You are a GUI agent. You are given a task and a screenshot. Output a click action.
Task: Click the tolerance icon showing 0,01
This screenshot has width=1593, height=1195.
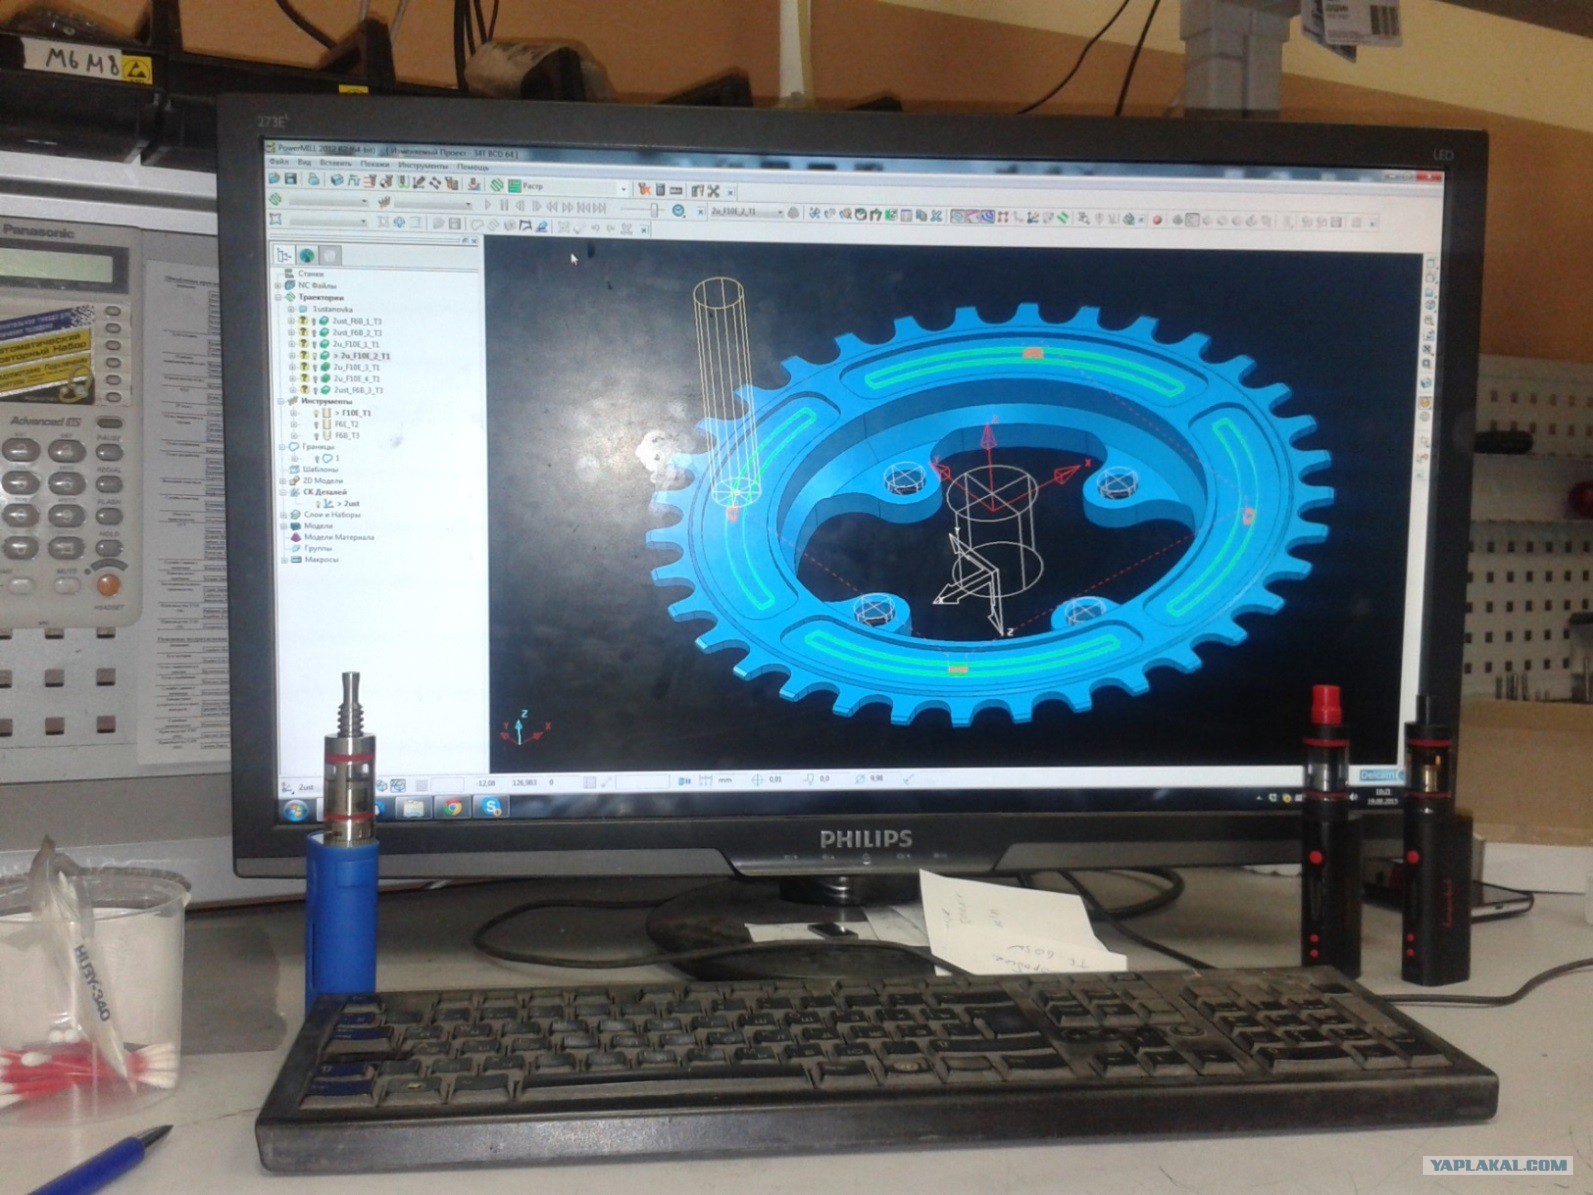(757, 780)
